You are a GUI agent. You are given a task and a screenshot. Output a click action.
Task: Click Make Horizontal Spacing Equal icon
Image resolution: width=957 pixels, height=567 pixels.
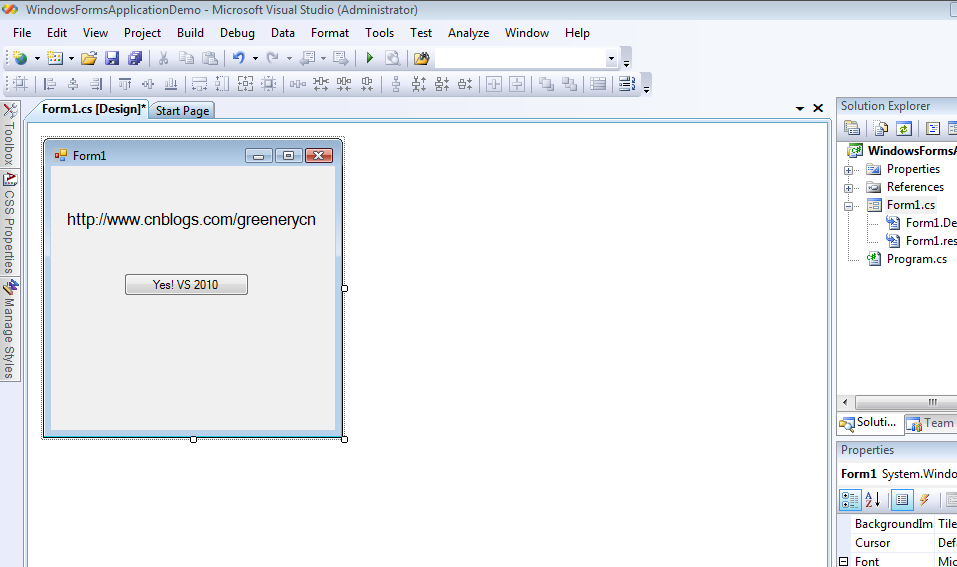[x=298, y=84]
